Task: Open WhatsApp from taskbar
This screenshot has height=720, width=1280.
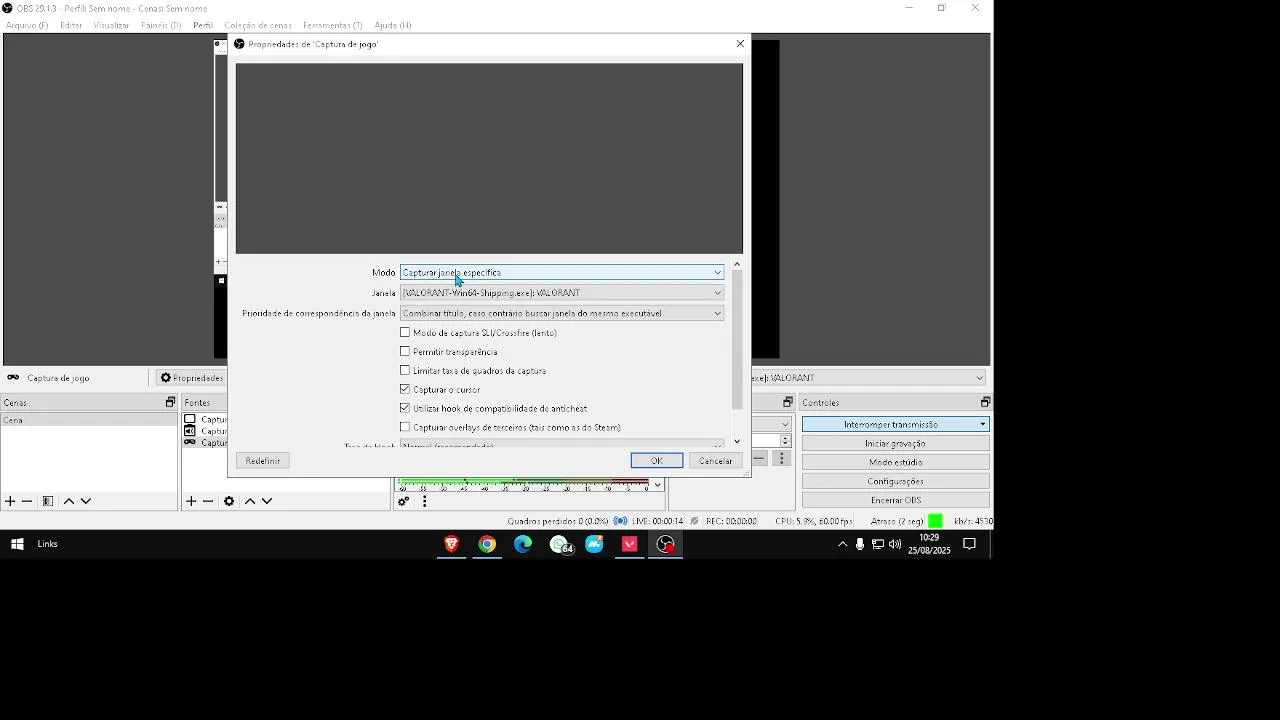Action: point(560,544)
